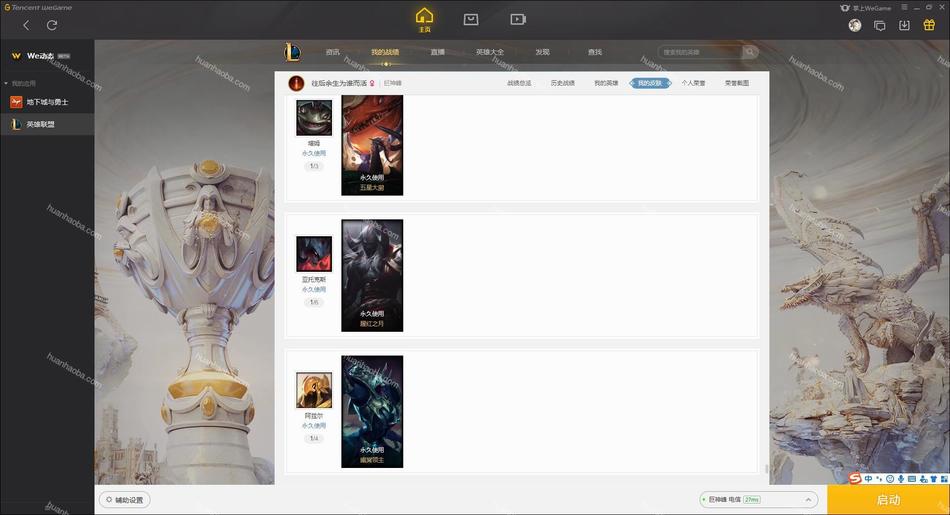Expand the 巨神峰 电信 server dropdown
Image resolution: width=950 pixels, height=515 pixels.
click(x=759, y=500)
